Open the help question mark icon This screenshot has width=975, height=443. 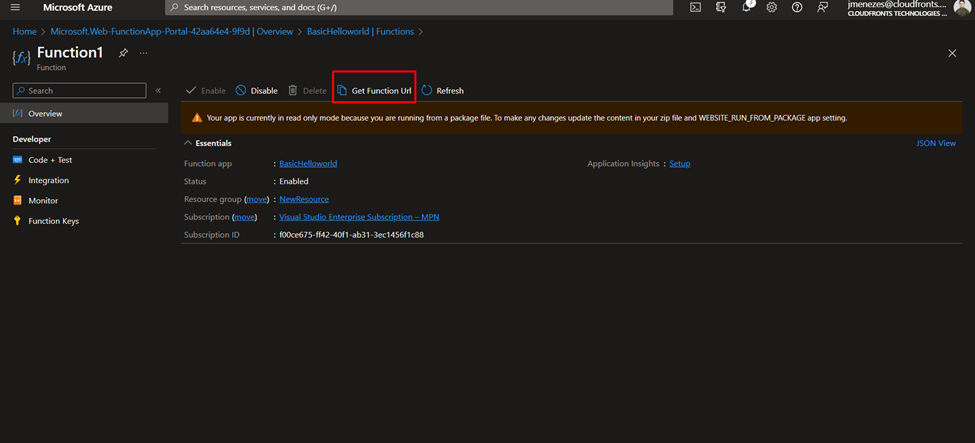pos(797,7)
